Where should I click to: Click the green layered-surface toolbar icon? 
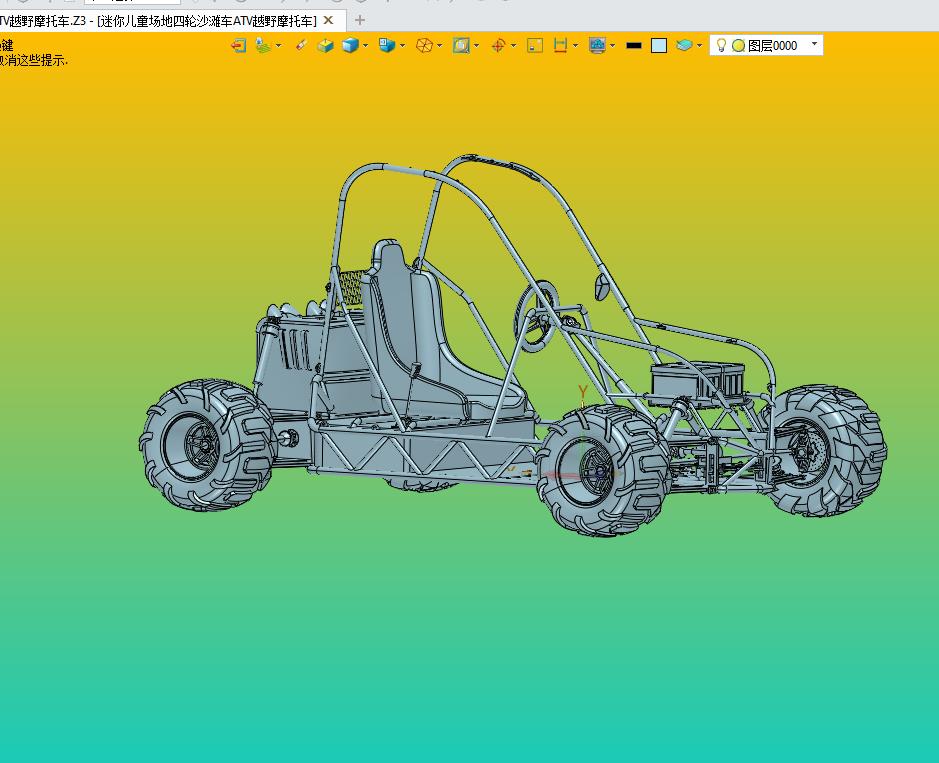(x=263, y=46)
